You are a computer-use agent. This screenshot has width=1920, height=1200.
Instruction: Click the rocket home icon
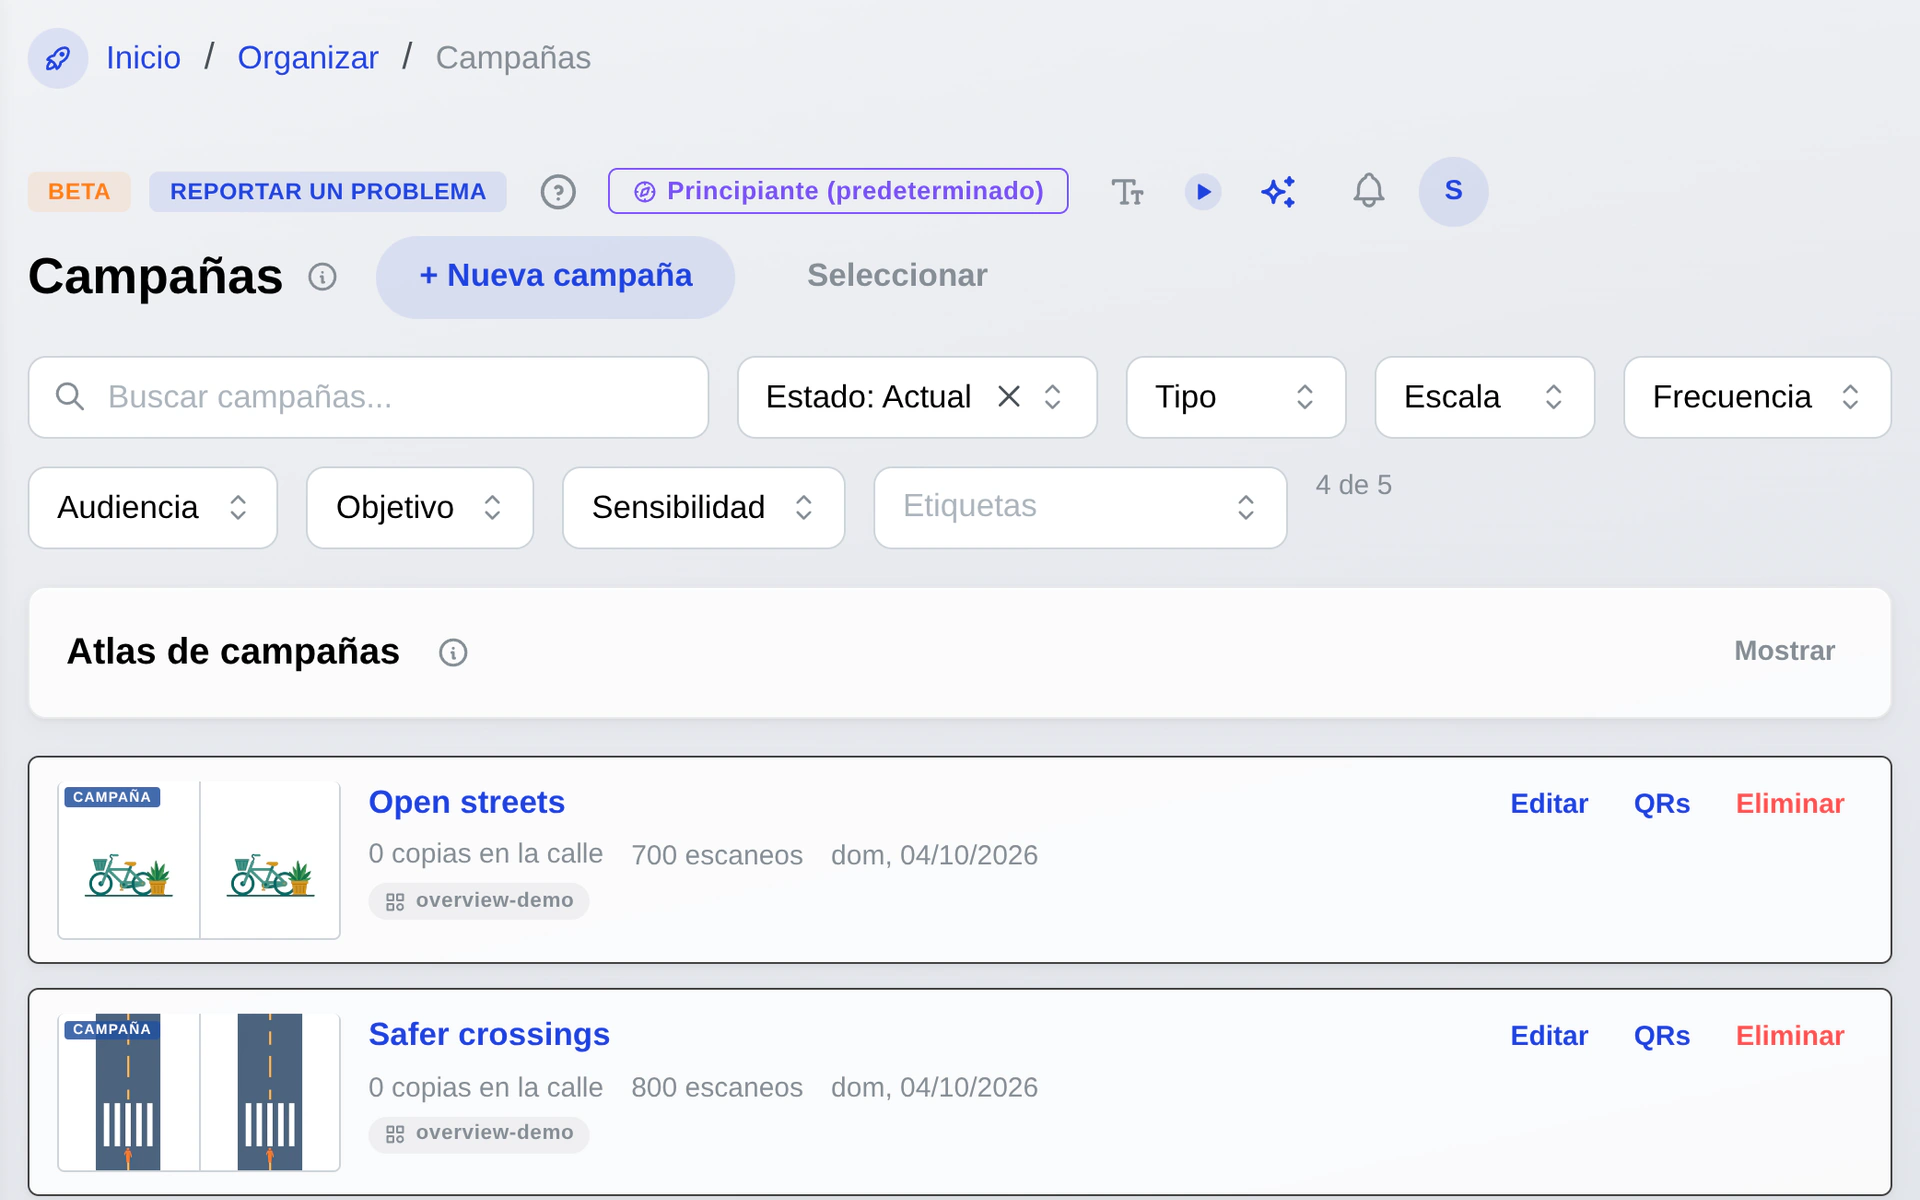coord(58,58)
